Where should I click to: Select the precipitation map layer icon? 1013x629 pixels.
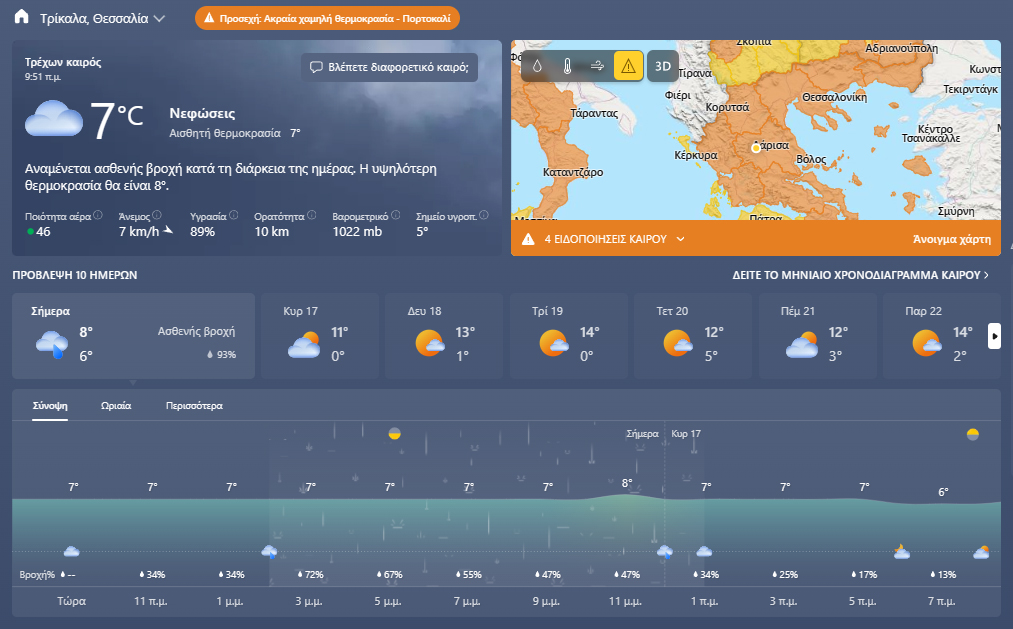coord(537,66)
